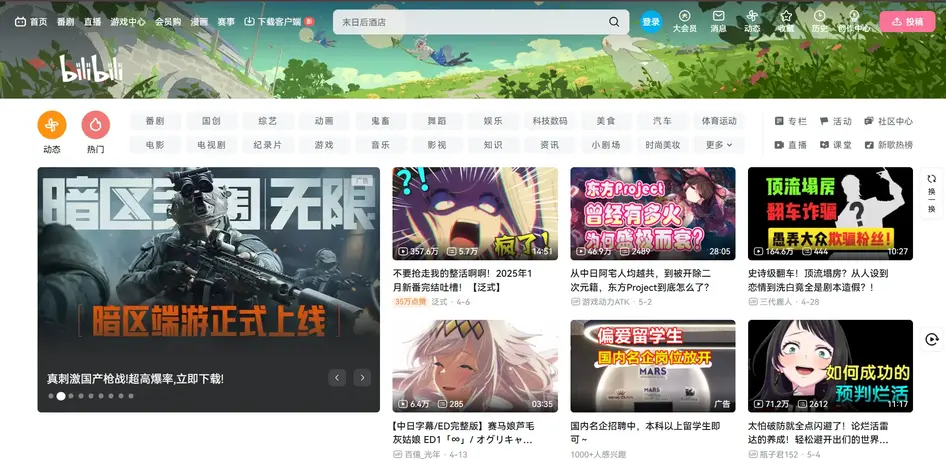This screenshot has height=459, width=946.
Task: Click 下载客户端 download link
Action: pos(278,22)
